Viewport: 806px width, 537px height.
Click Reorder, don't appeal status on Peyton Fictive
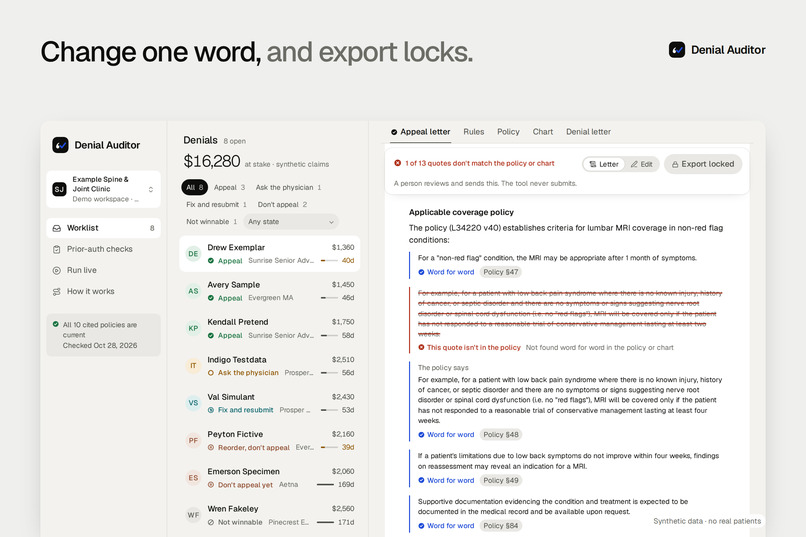point(249,448)
